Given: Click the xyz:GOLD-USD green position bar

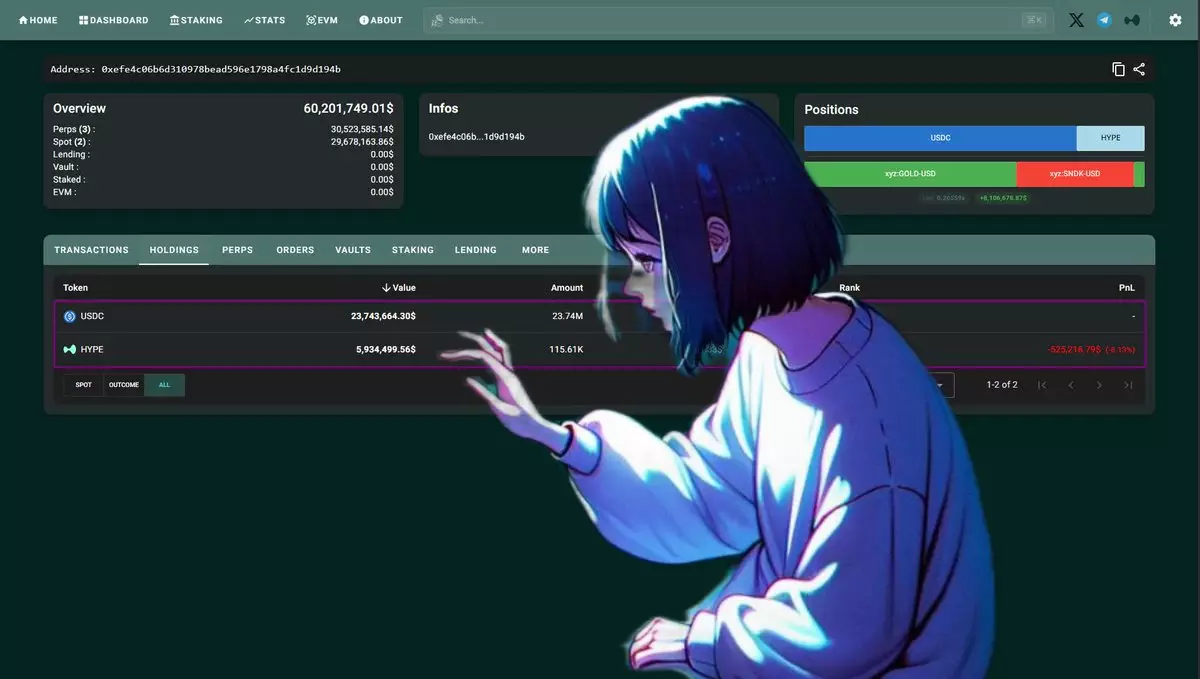Looking at the screenshot, I should (x=910, y=174).
